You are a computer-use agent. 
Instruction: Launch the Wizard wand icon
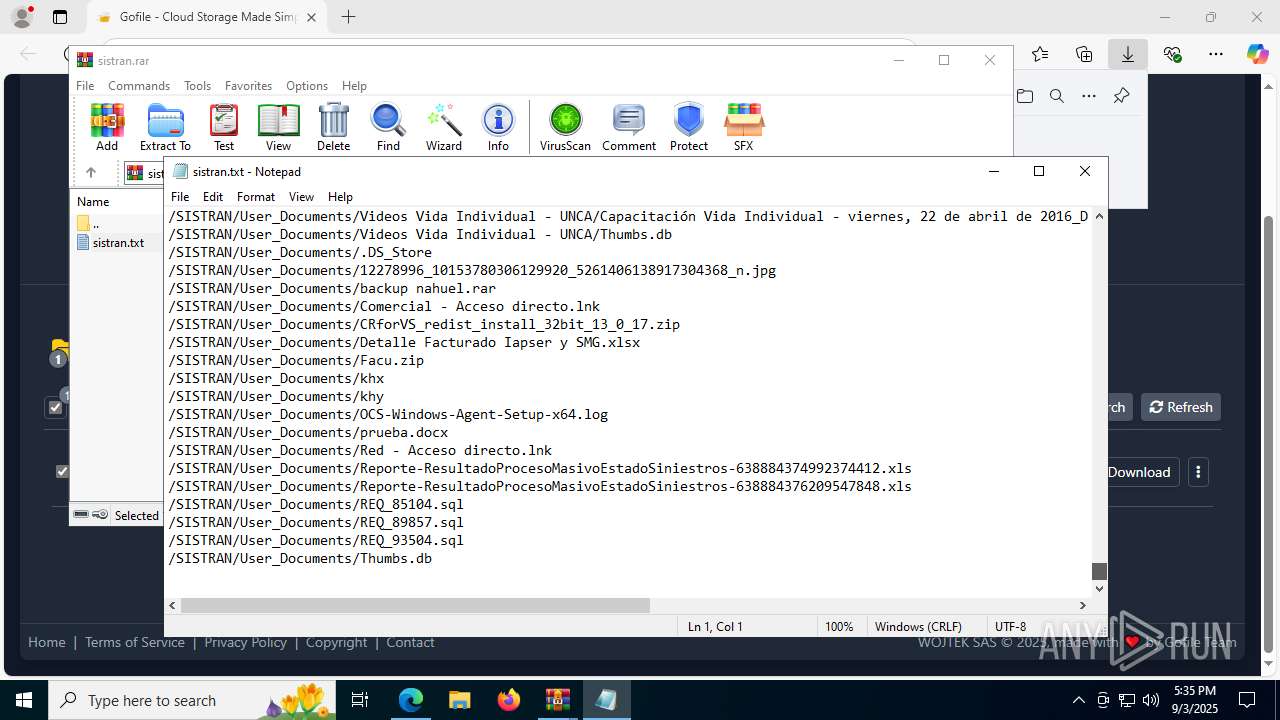tap(443, 127)
